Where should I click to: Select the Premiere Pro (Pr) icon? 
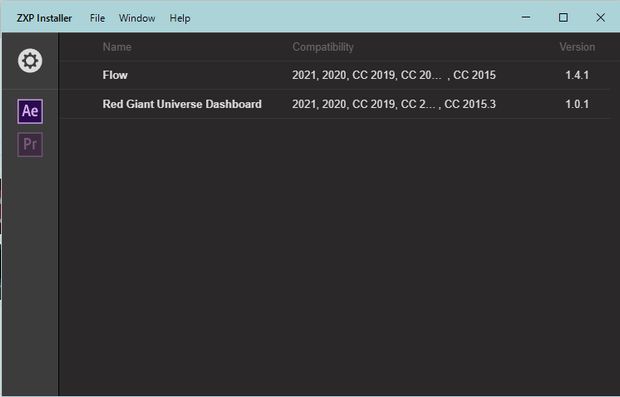click(30, 144)
